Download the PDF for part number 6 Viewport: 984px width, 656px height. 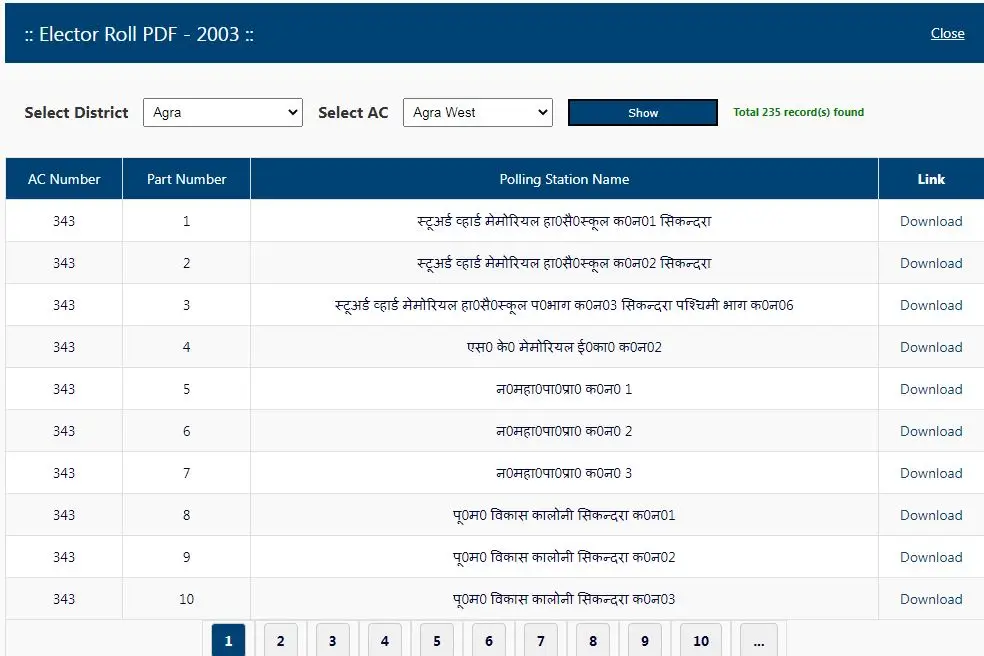point(930,432)
